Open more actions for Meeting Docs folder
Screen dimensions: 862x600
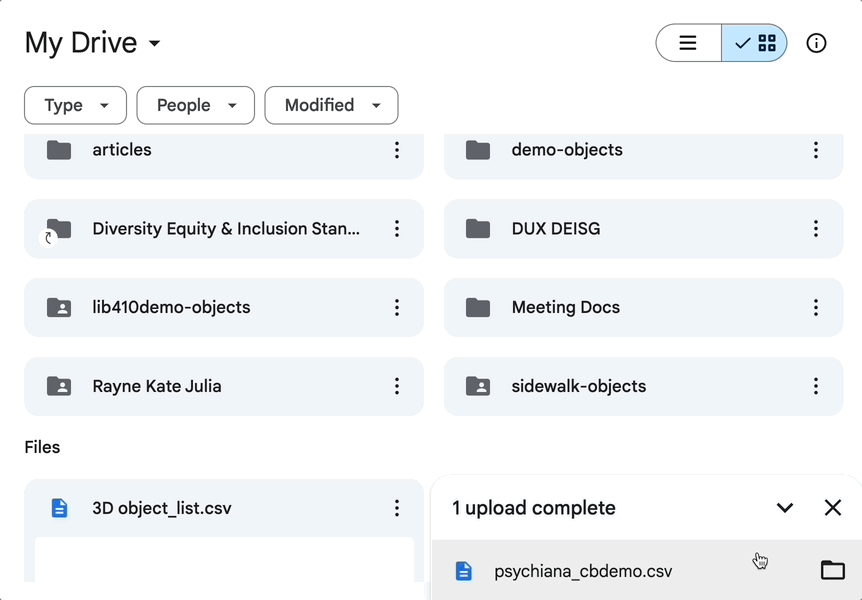click(815, 307)
